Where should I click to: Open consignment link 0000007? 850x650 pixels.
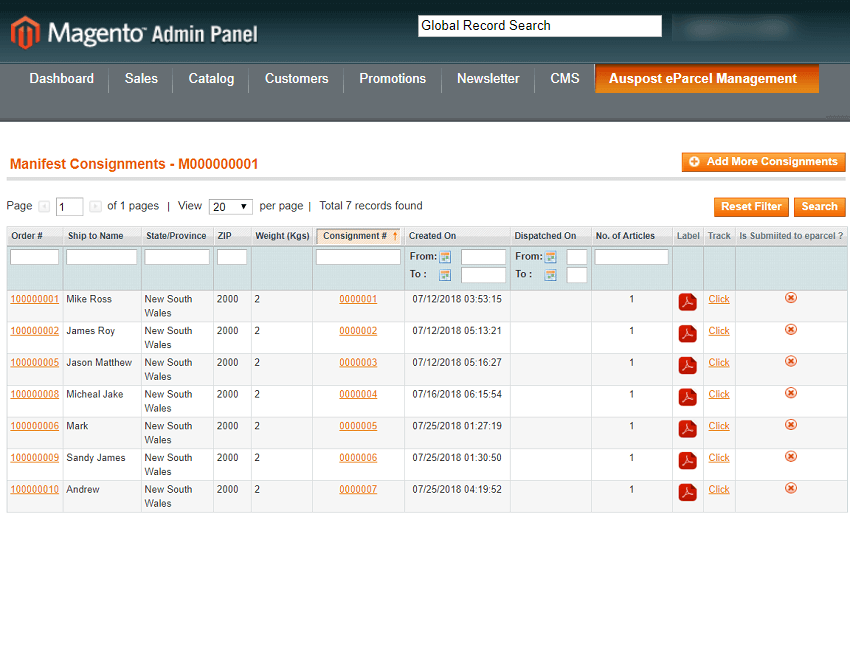[x=358, y=490]
